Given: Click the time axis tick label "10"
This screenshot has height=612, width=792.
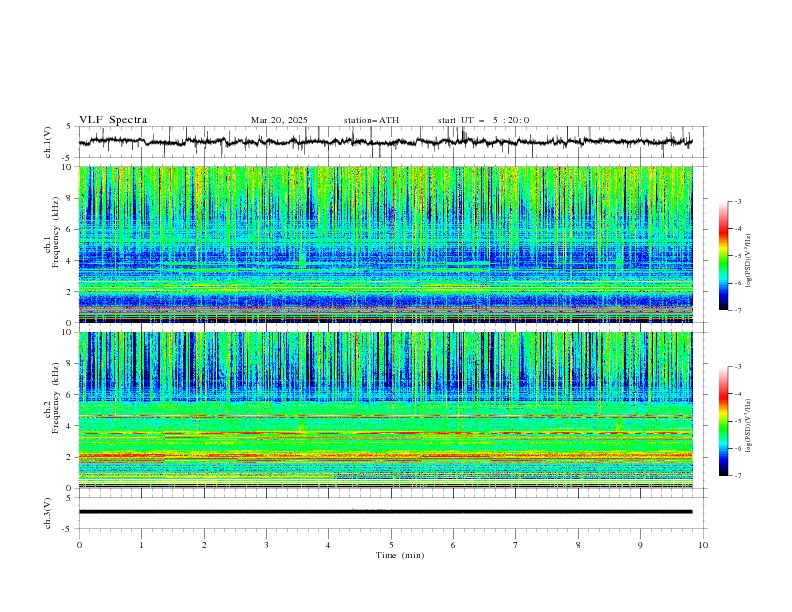Looking at the screenshot, I should [x=703, y=545].
